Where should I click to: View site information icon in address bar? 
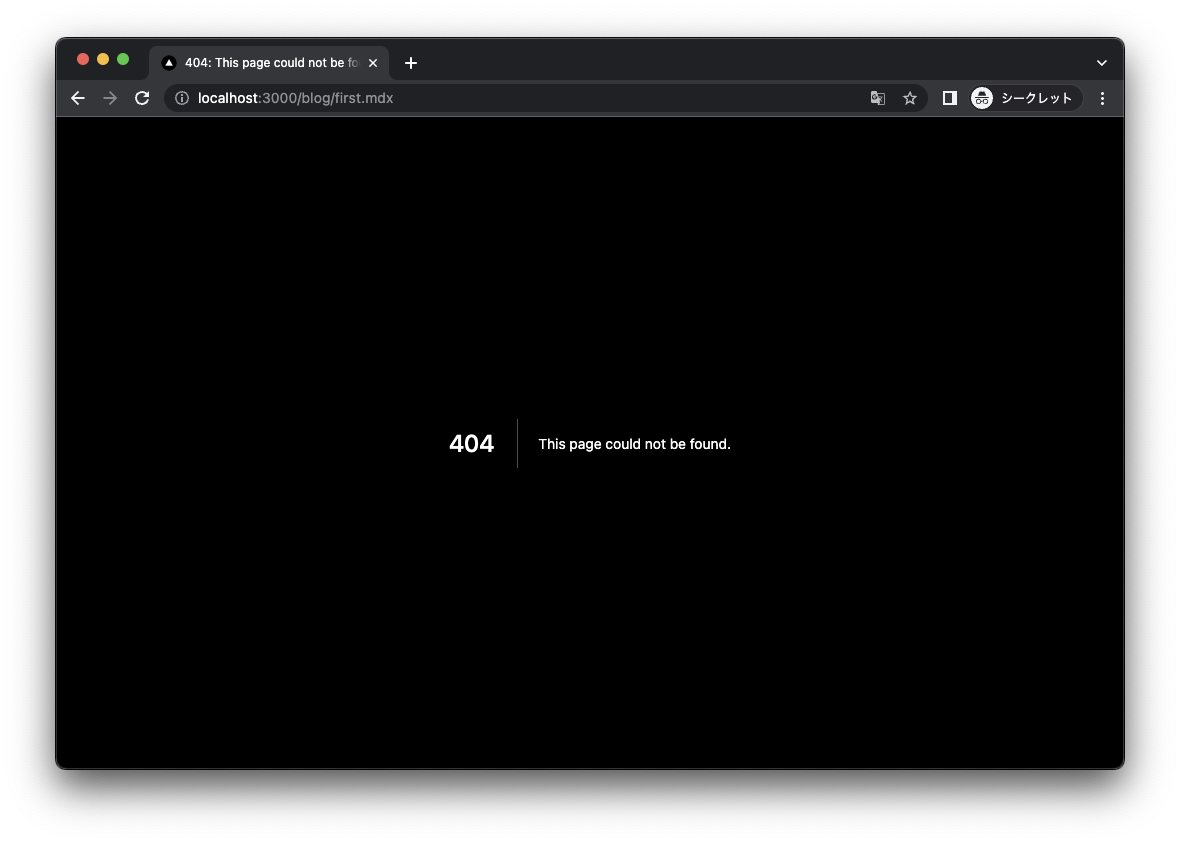click(182, 99)
